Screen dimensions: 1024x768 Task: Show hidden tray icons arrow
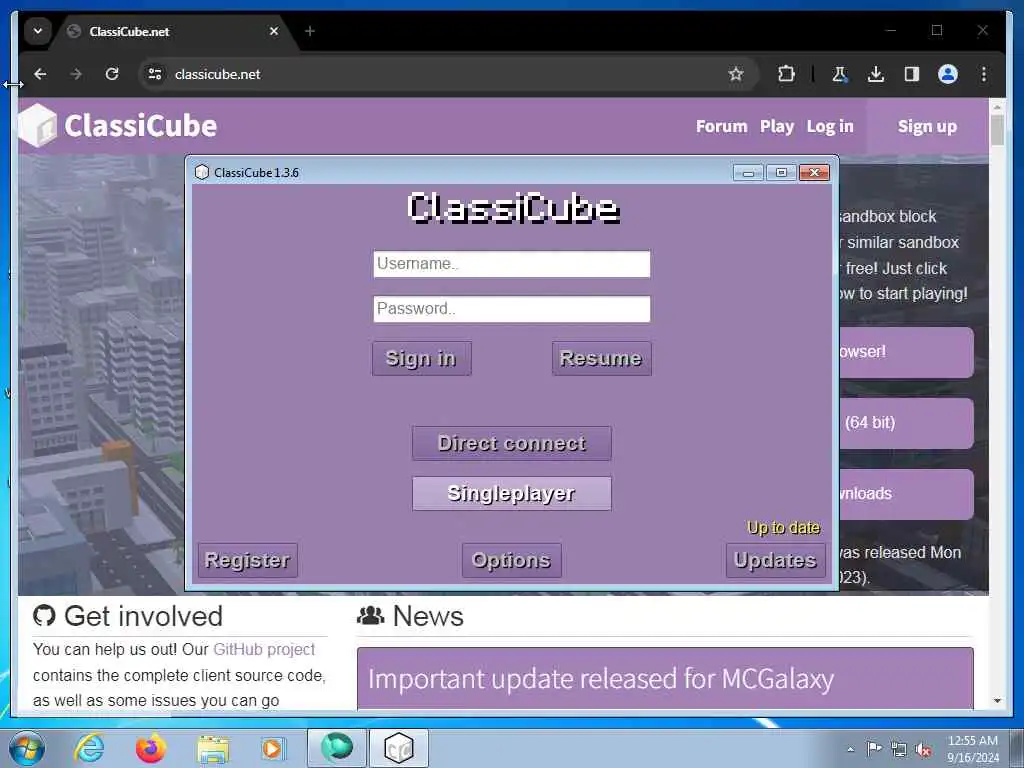(850, 749)
